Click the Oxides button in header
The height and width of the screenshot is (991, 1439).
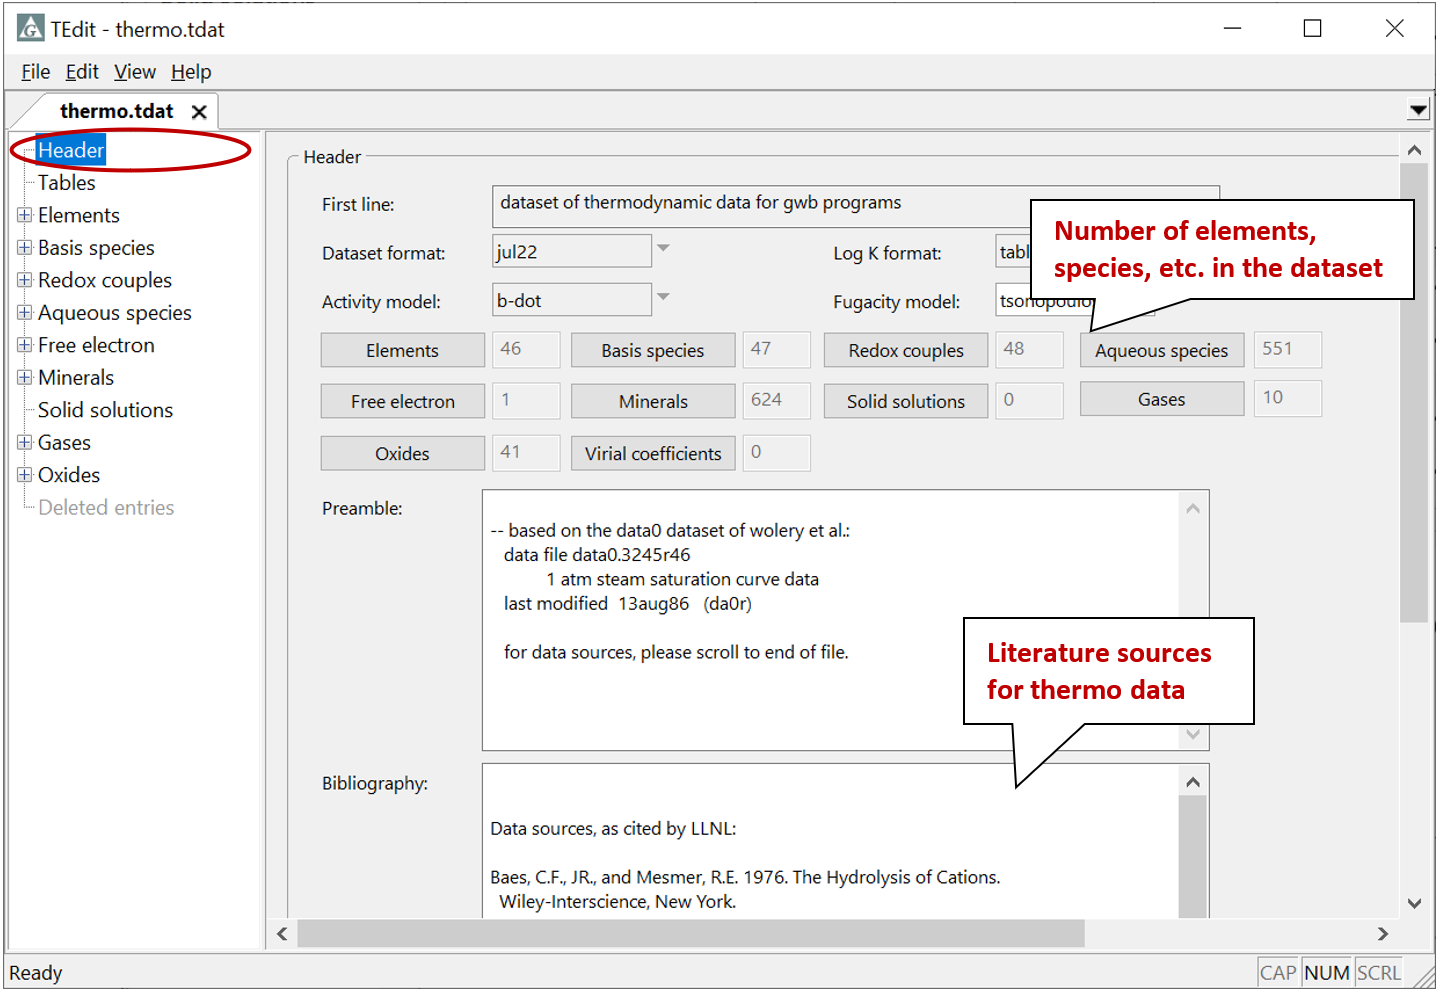click(x=402, y=453)
